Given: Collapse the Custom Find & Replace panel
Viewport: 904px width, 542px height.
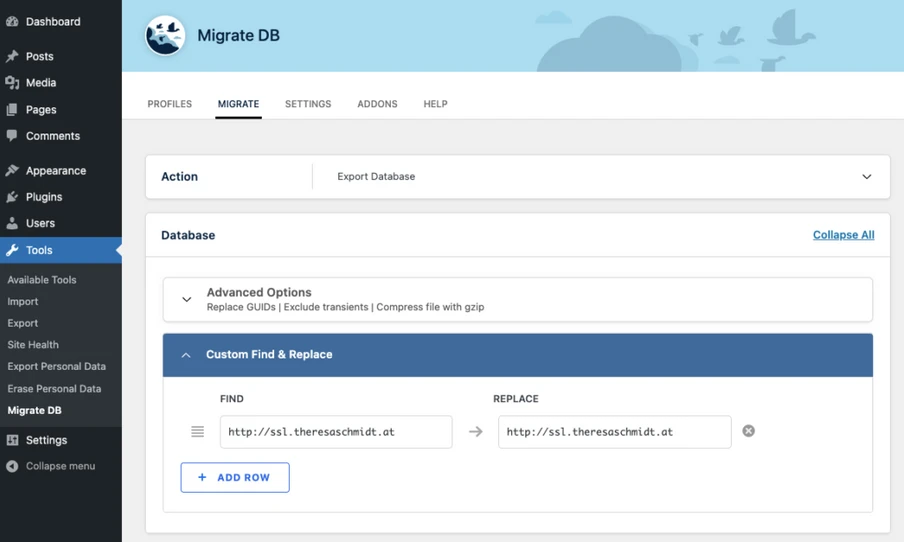Looking at the screenshot, I should point(186,355).
